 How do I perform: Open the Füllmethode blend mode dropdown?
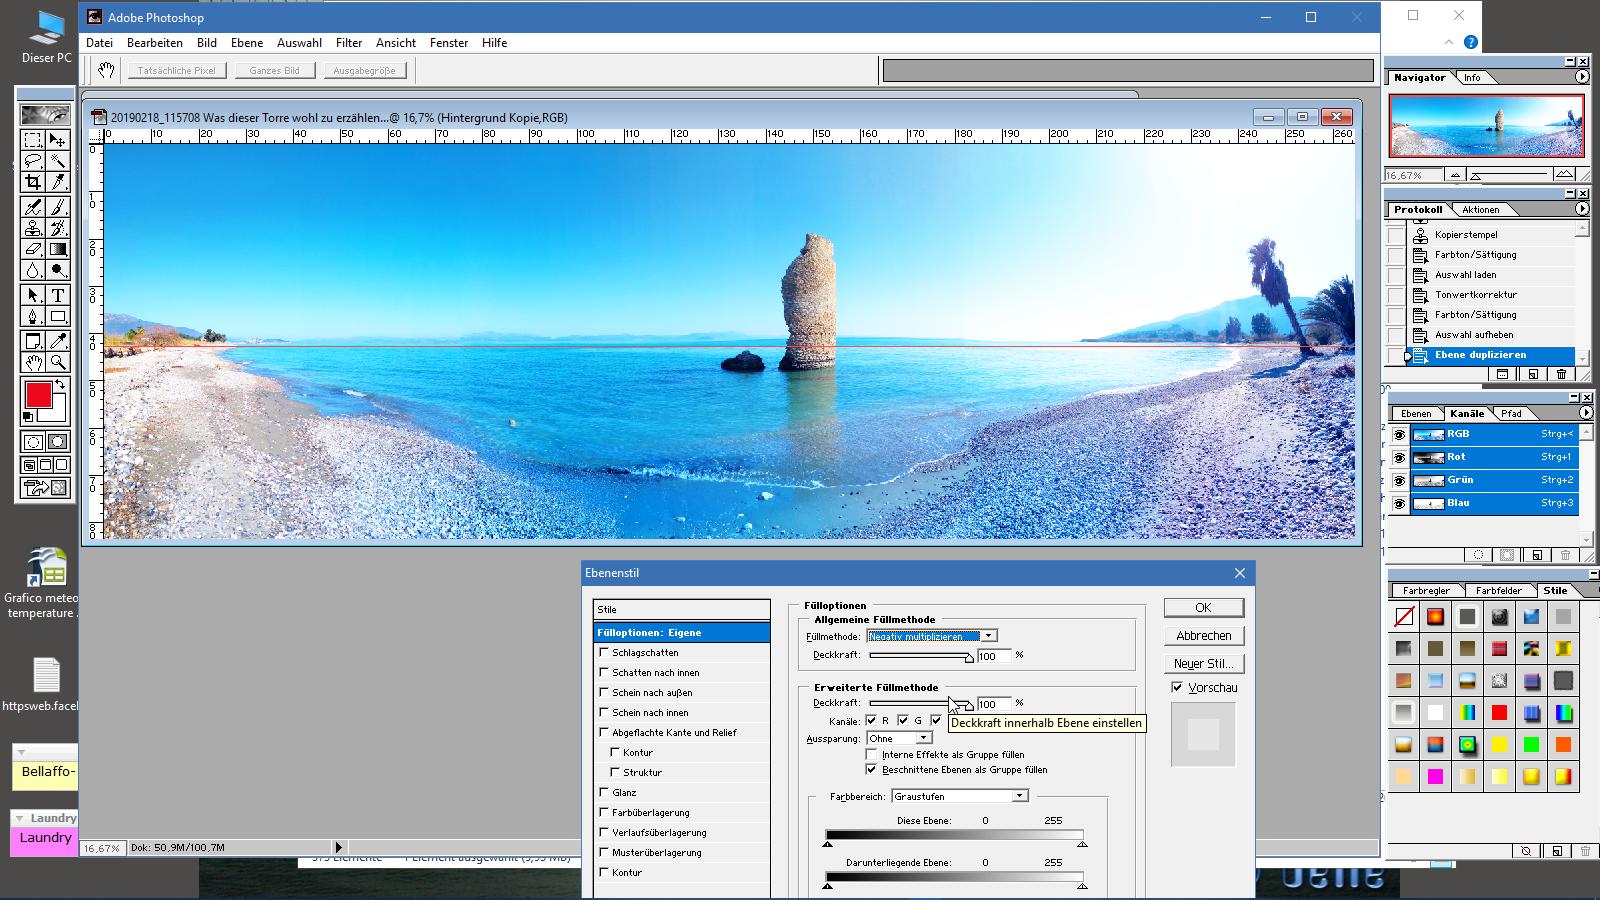click(988, 636)
